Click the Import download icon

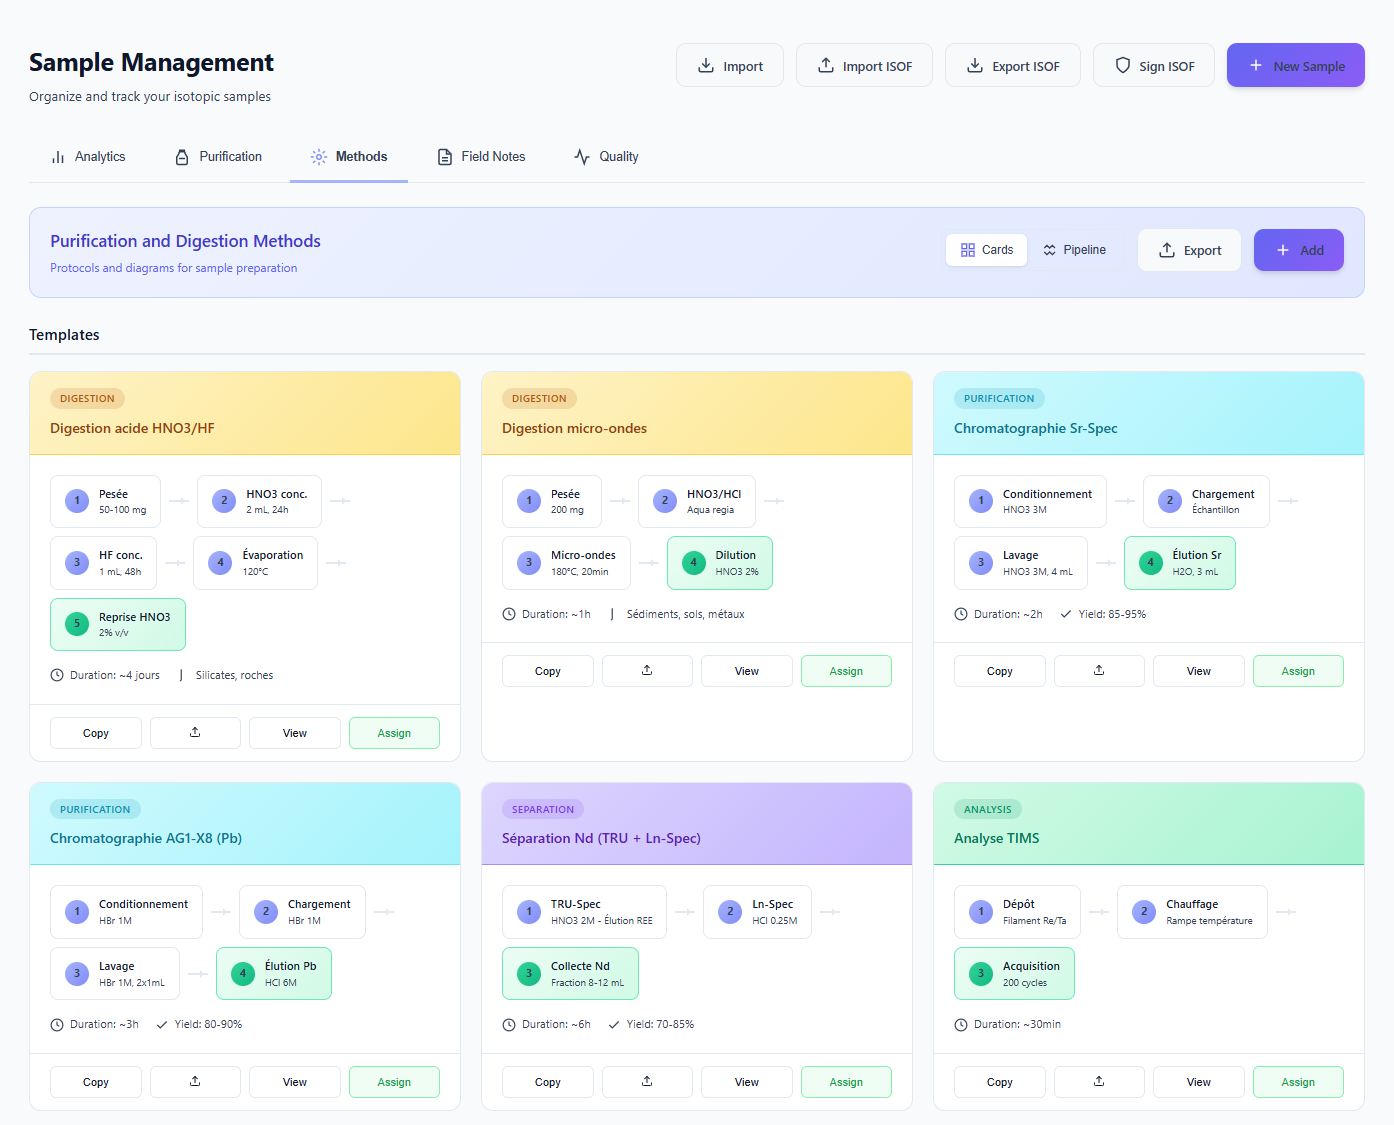point(706,64)
